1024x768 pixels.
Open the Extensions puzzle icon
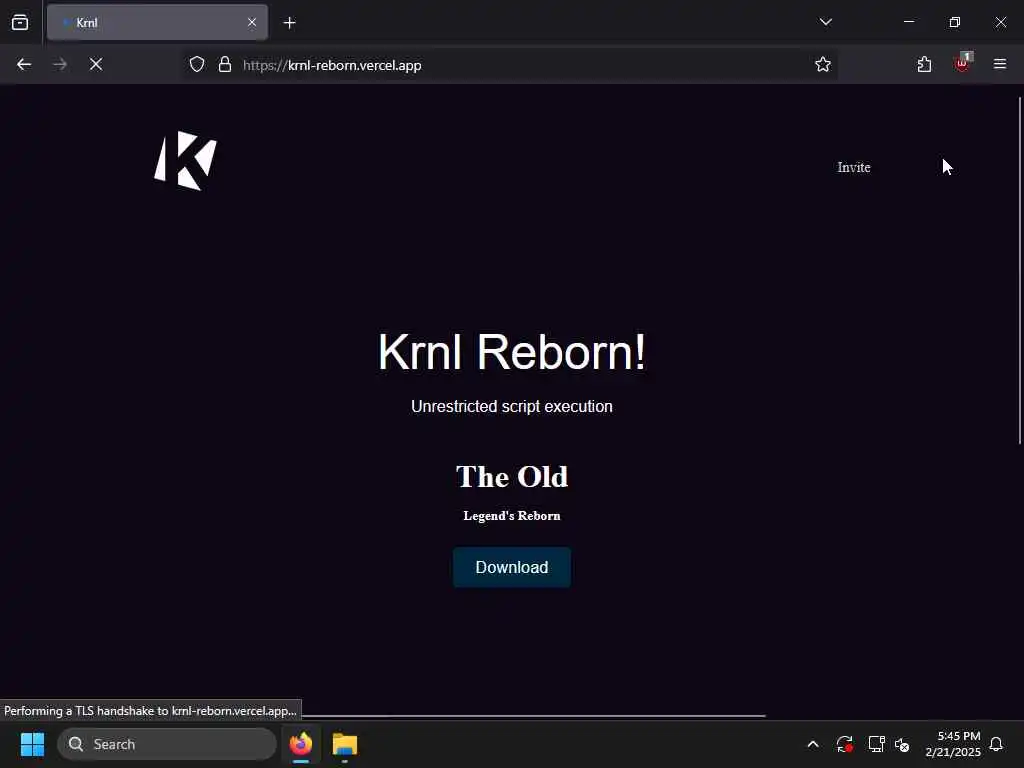coord(924,64)
